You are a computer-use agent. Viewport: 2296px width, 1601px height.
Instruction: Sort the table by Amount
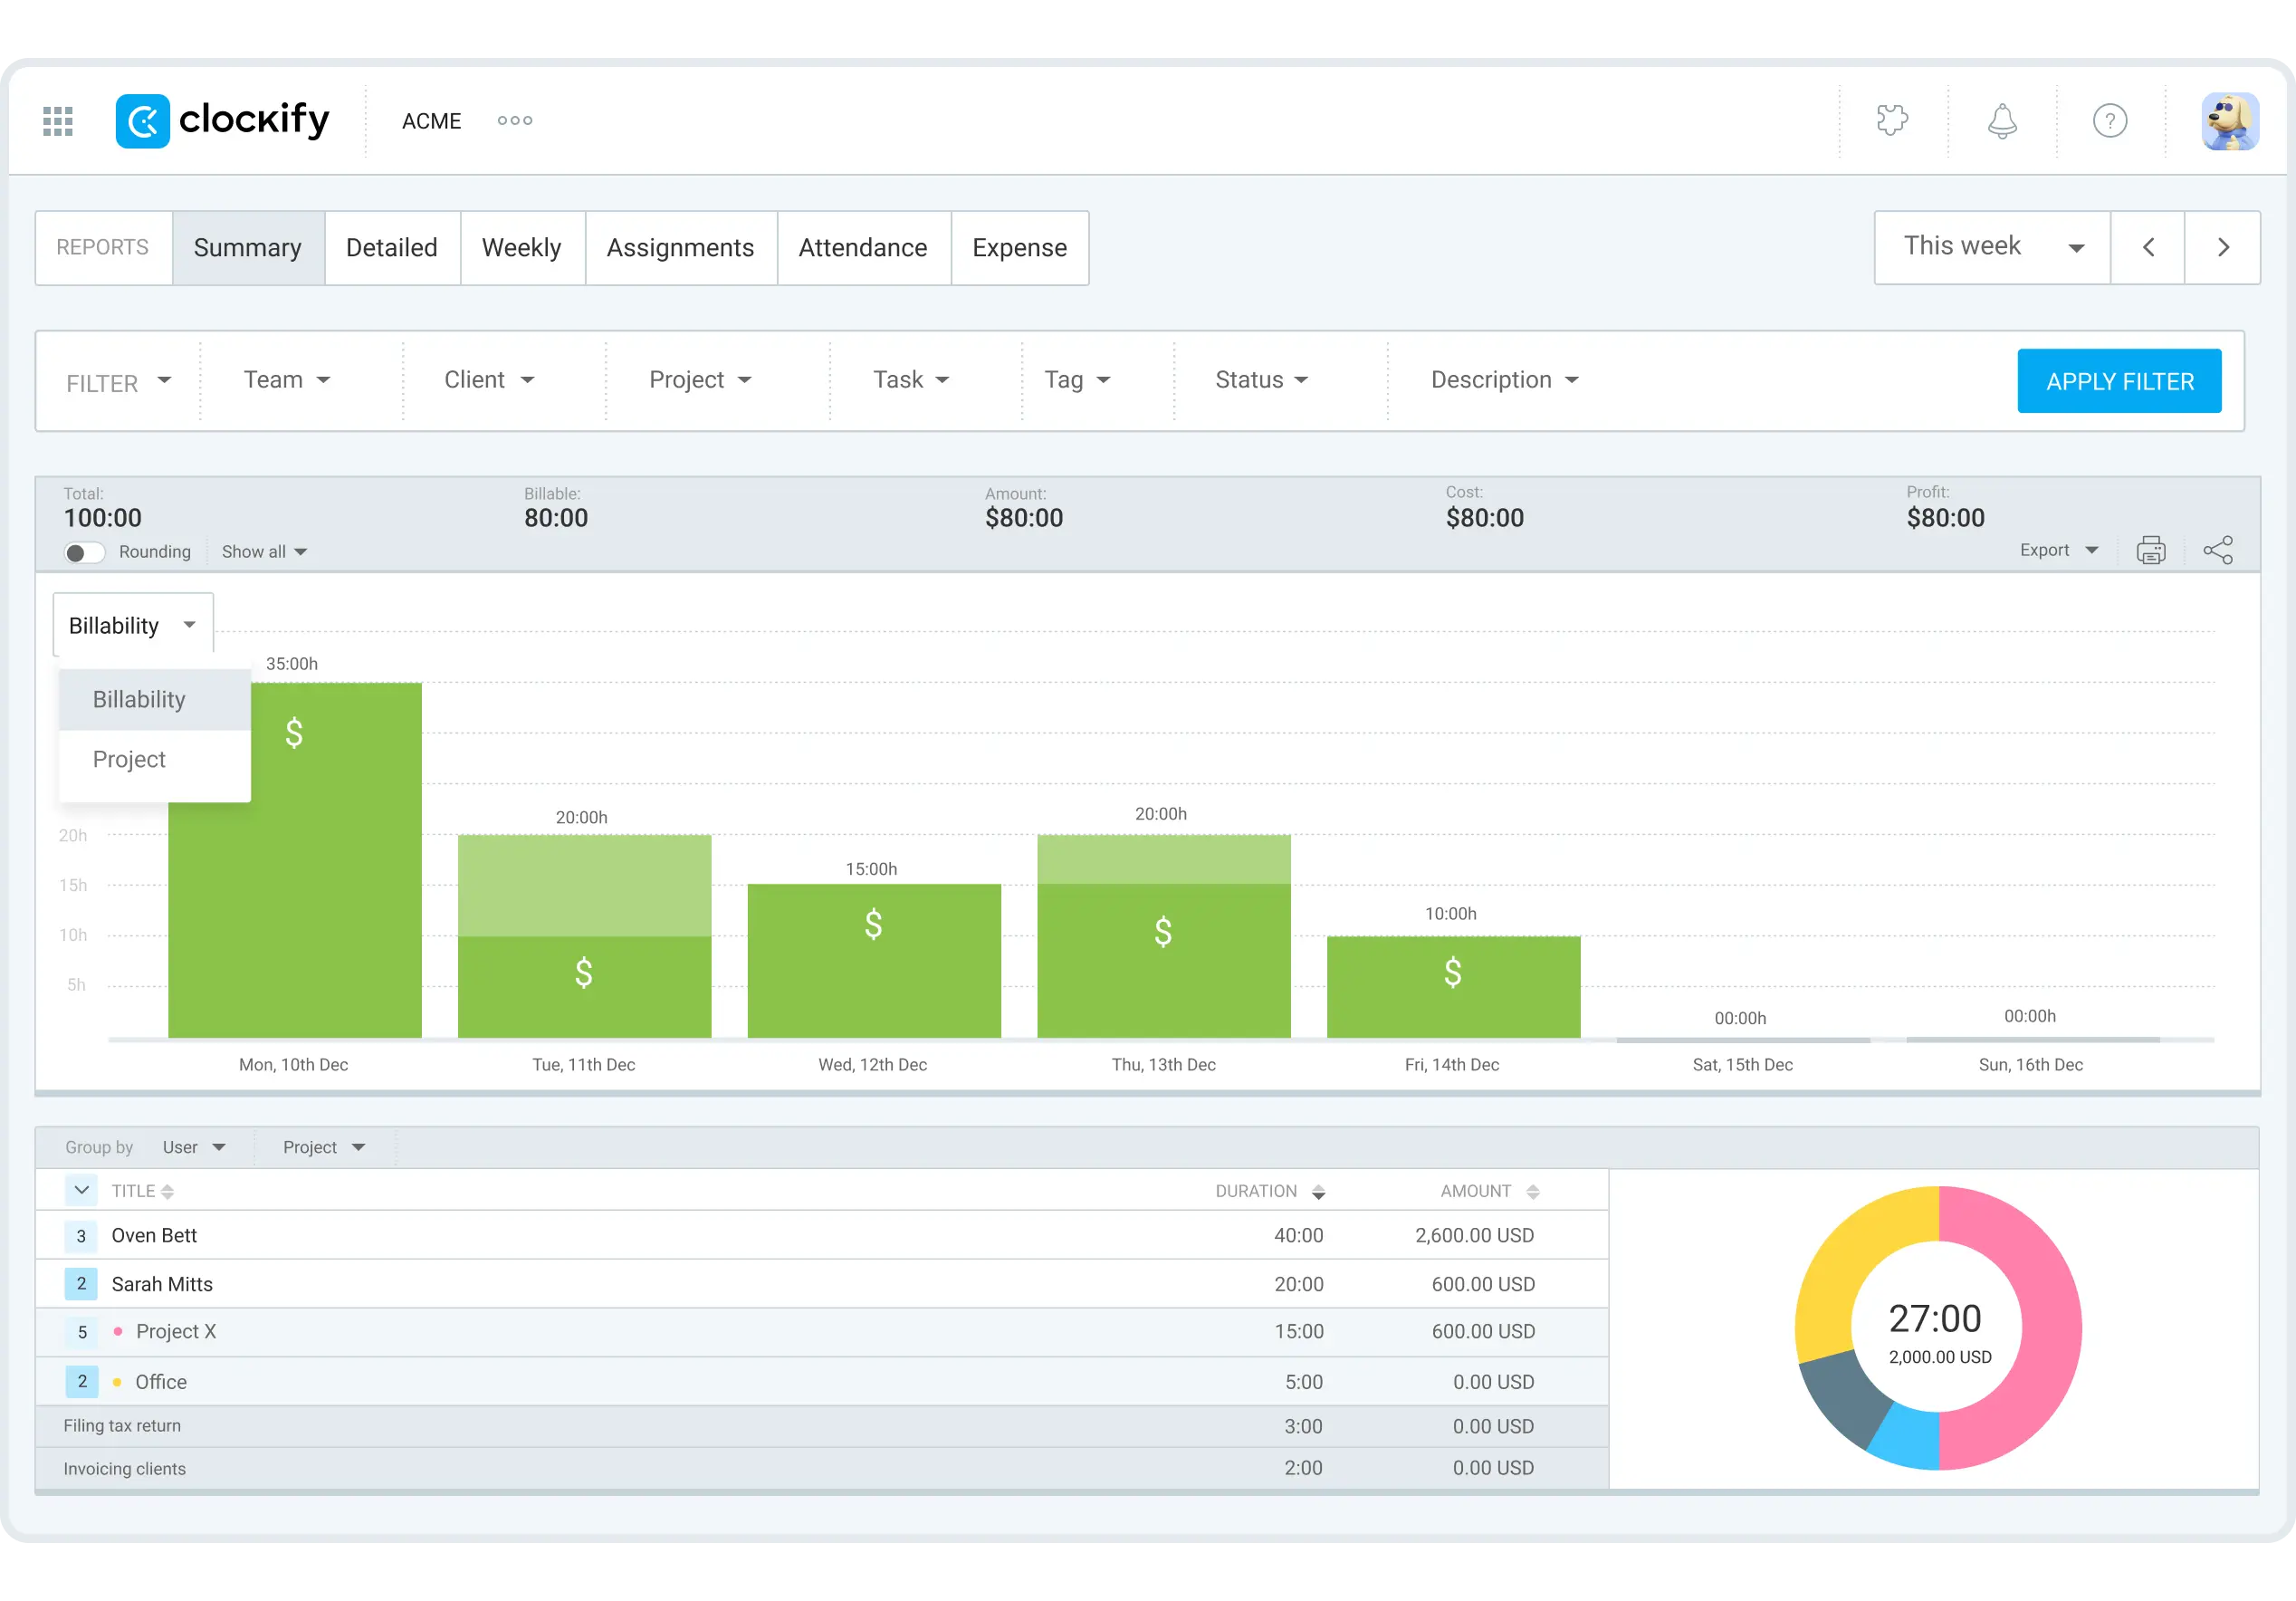coord(1533,1191)
